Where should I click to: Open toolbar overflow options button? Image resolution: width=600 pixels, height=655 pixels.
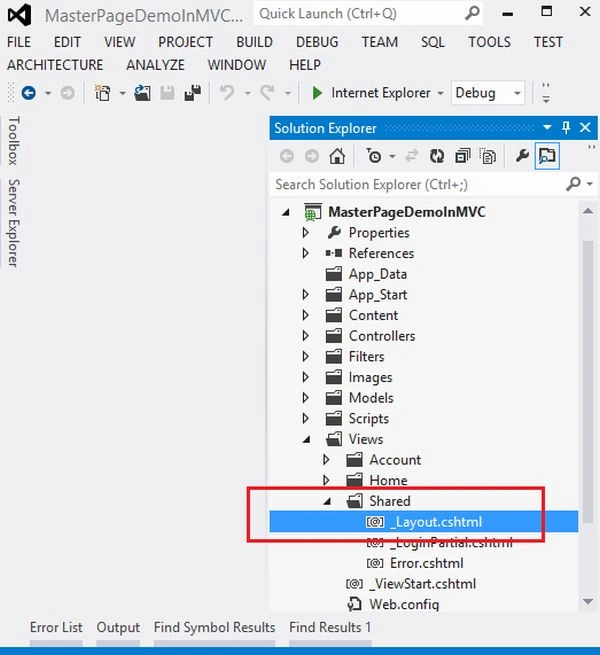[x=546, y=93]
